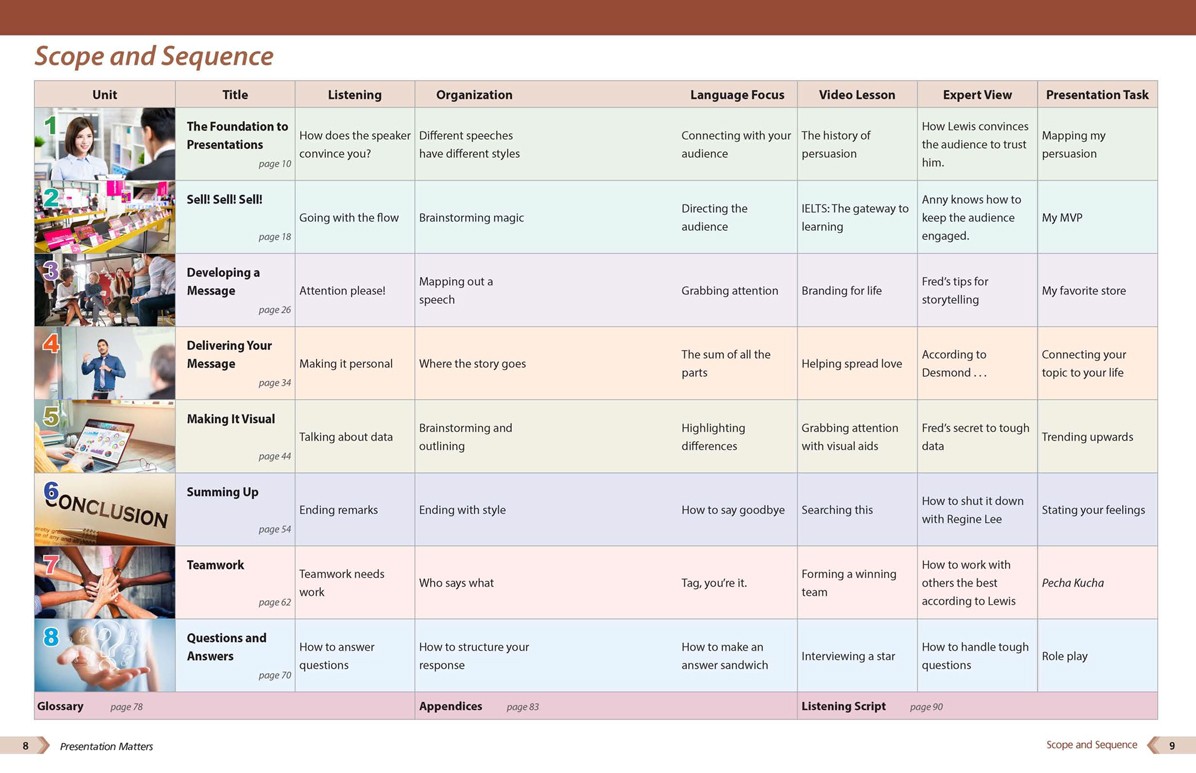Select the Video Lesson column header

coord(856,95)
